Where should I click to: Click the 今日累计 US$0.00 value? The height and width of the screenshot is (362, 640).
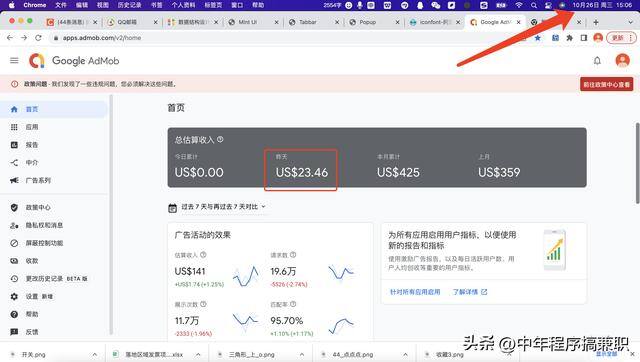pos(199,172)
